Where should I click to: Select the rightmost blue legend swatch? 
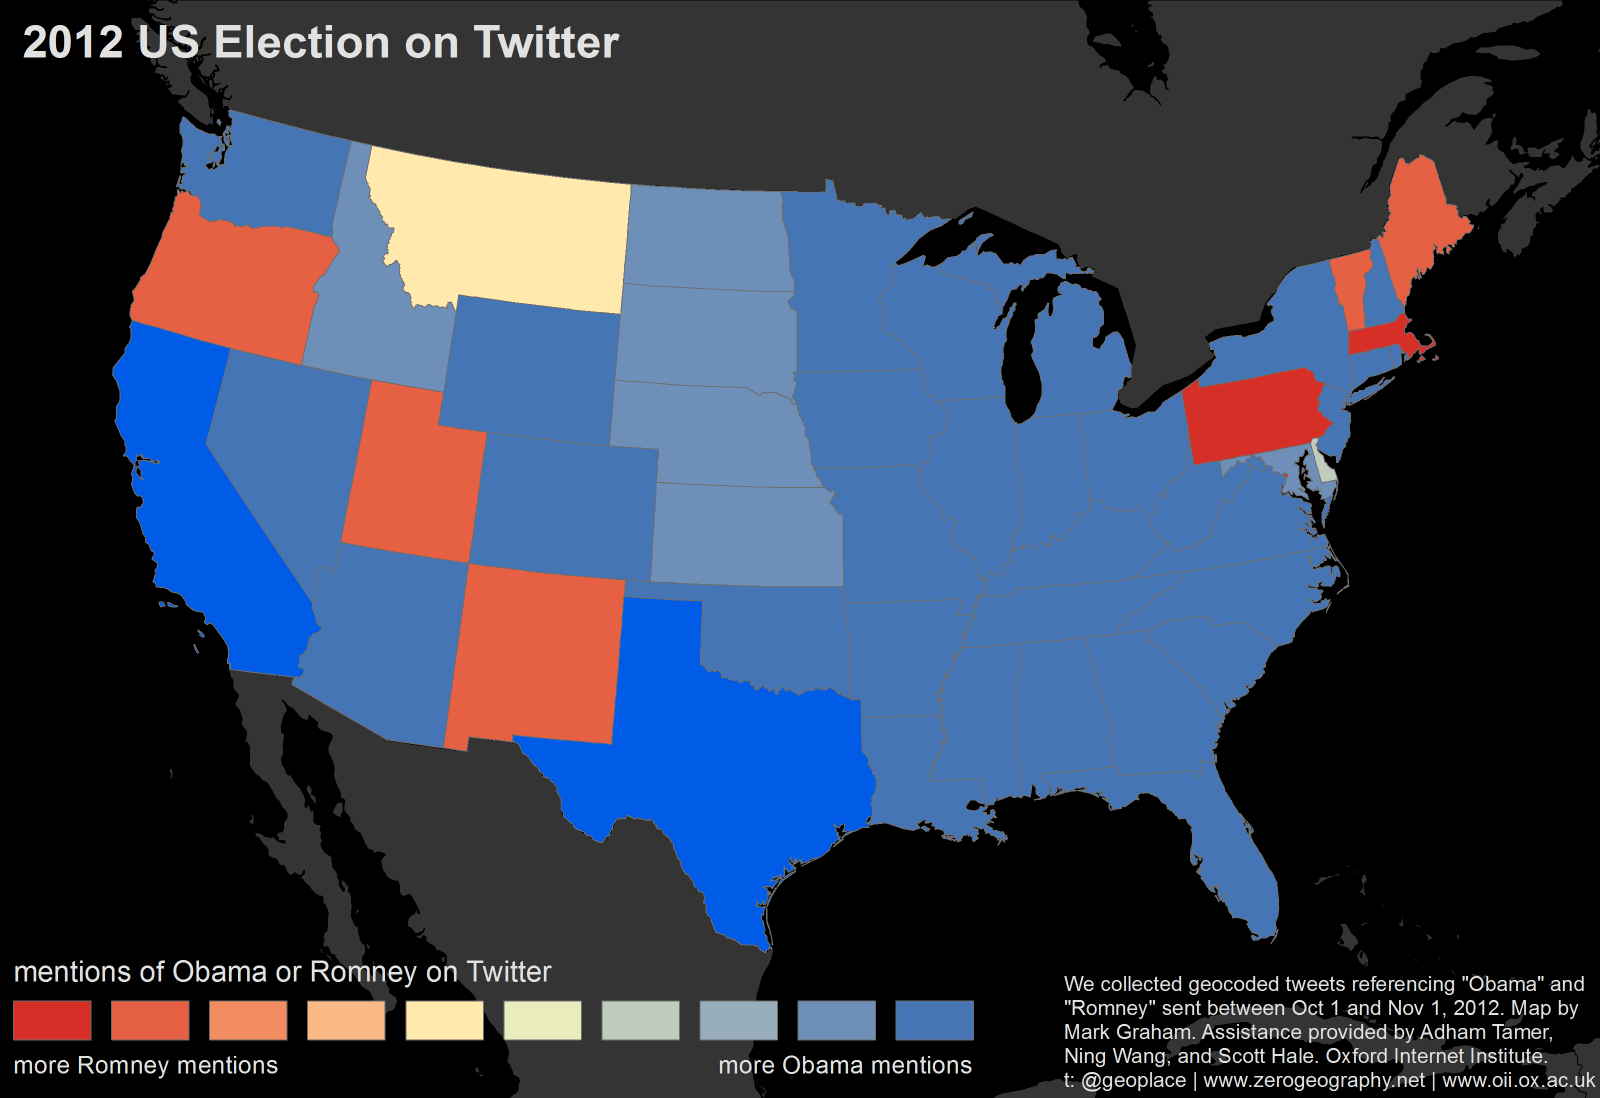coord(934,1020)
